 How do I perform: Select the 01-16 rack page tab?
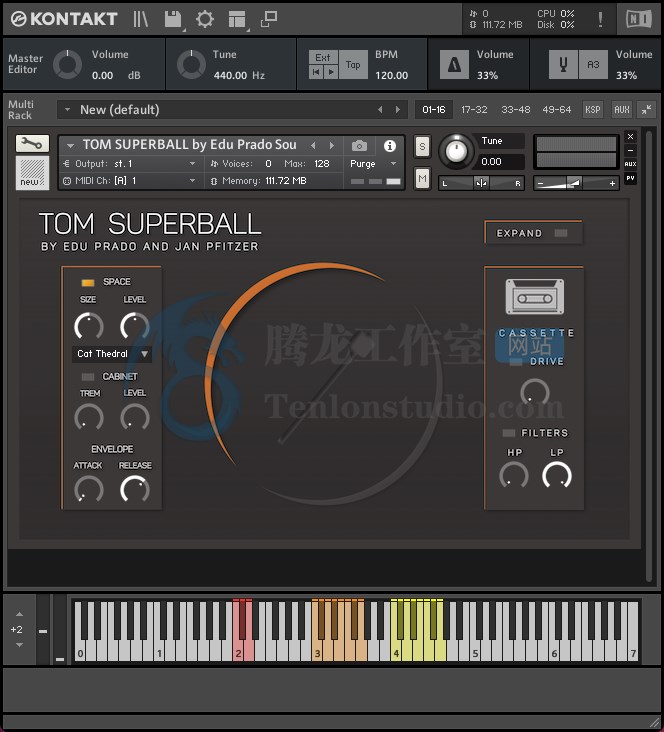434,110
